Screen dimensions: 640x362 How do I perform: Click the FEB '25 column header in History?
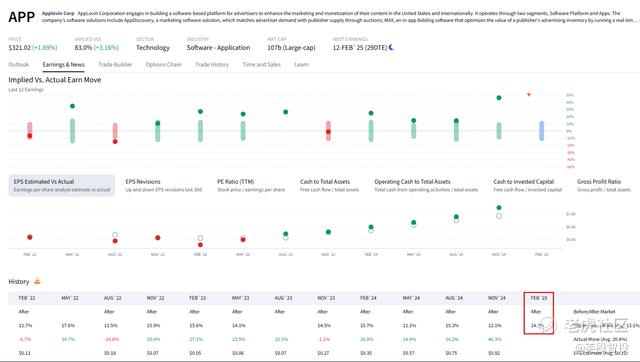tap(539, 298)
